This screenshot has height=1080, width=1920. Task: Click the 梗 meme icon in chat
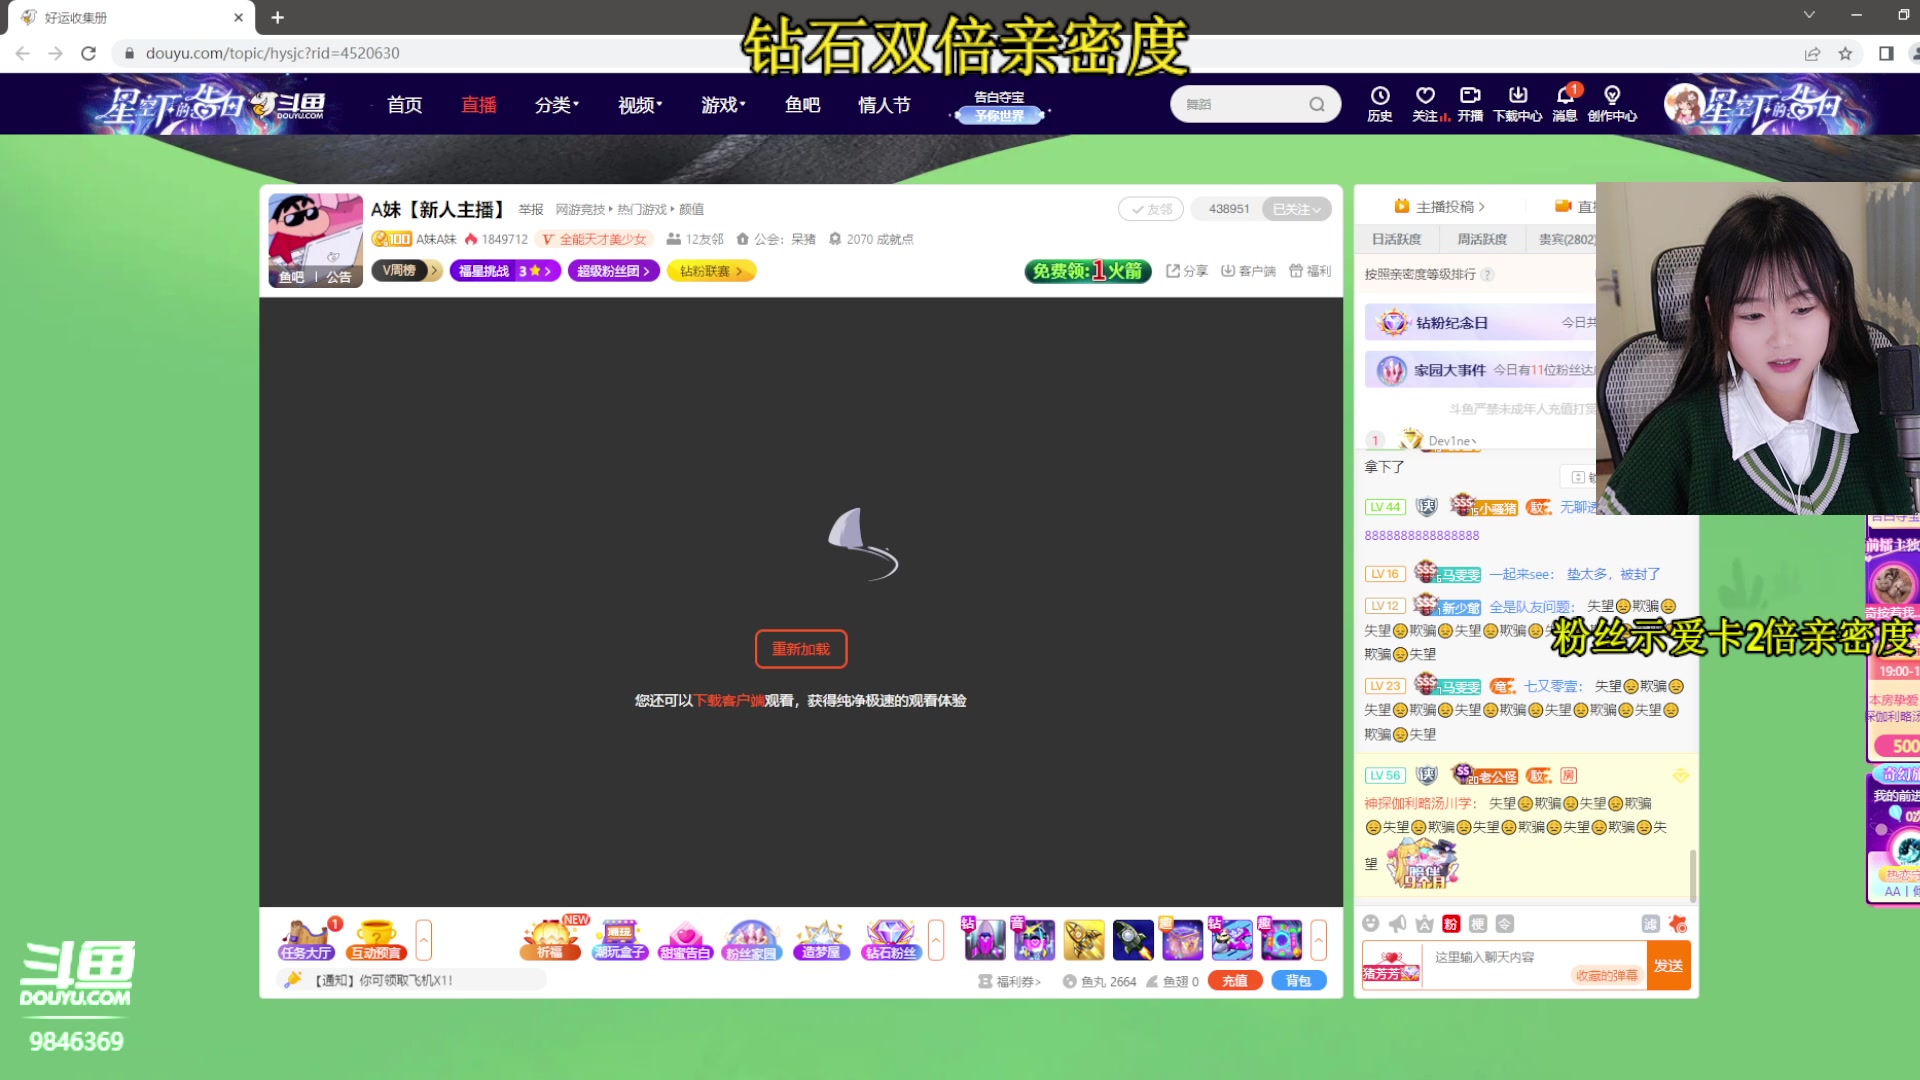coord(1478,924)
